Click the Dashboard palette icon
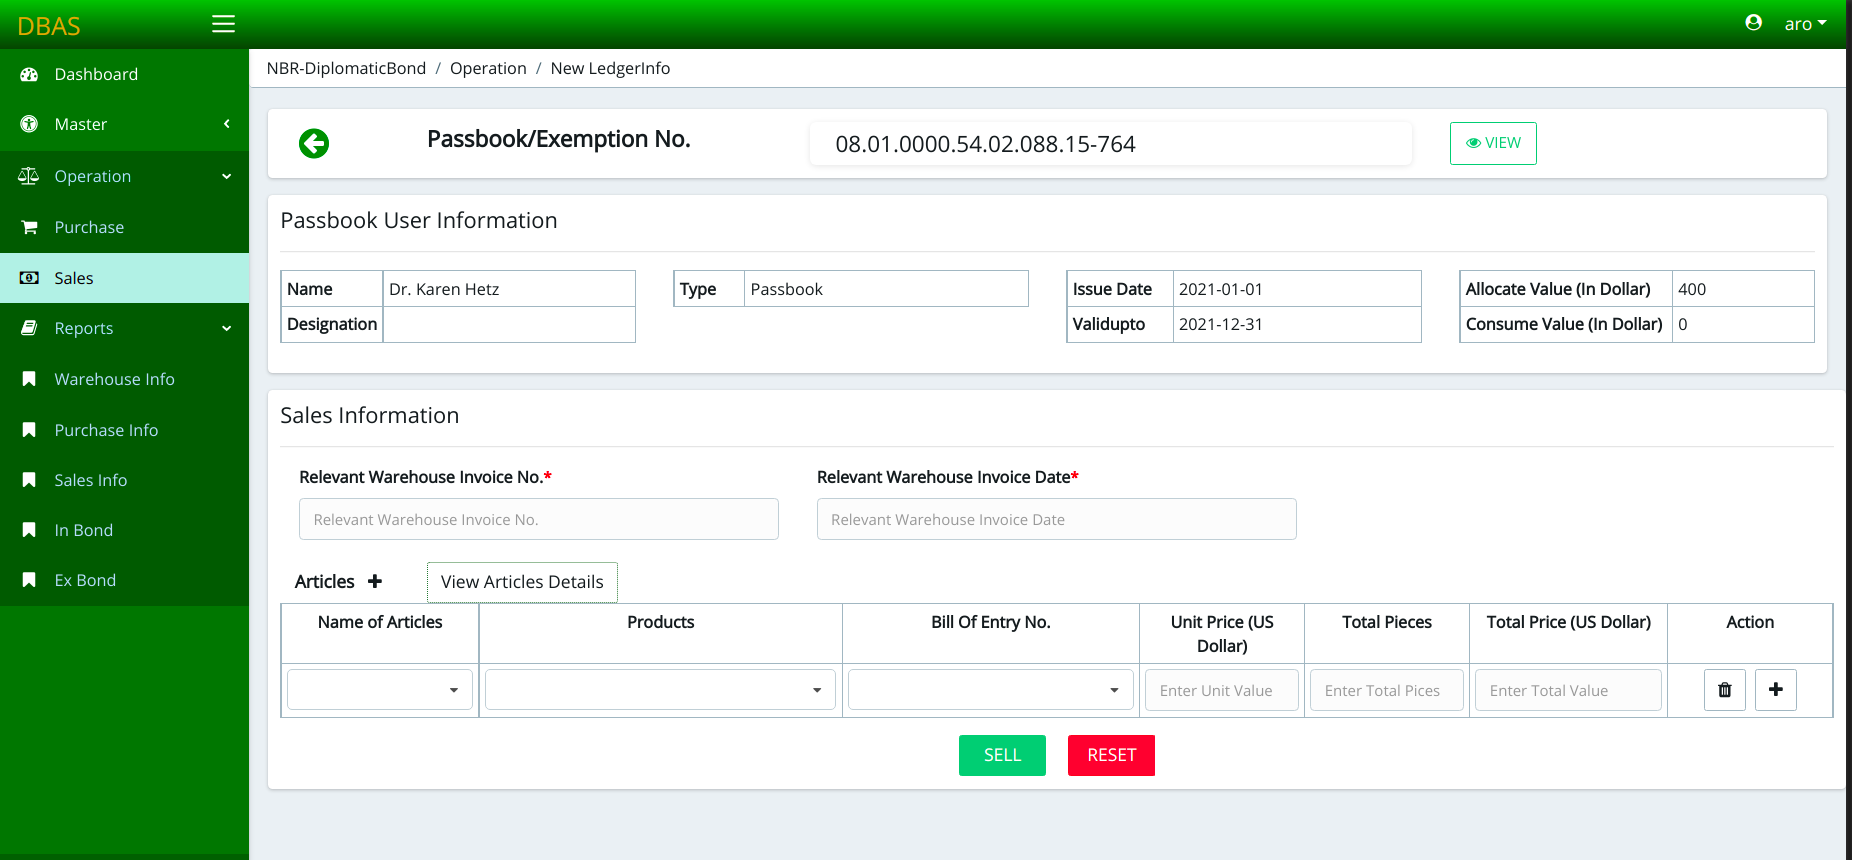Screen dimensions: 1852x860 (x=29, y=74)
